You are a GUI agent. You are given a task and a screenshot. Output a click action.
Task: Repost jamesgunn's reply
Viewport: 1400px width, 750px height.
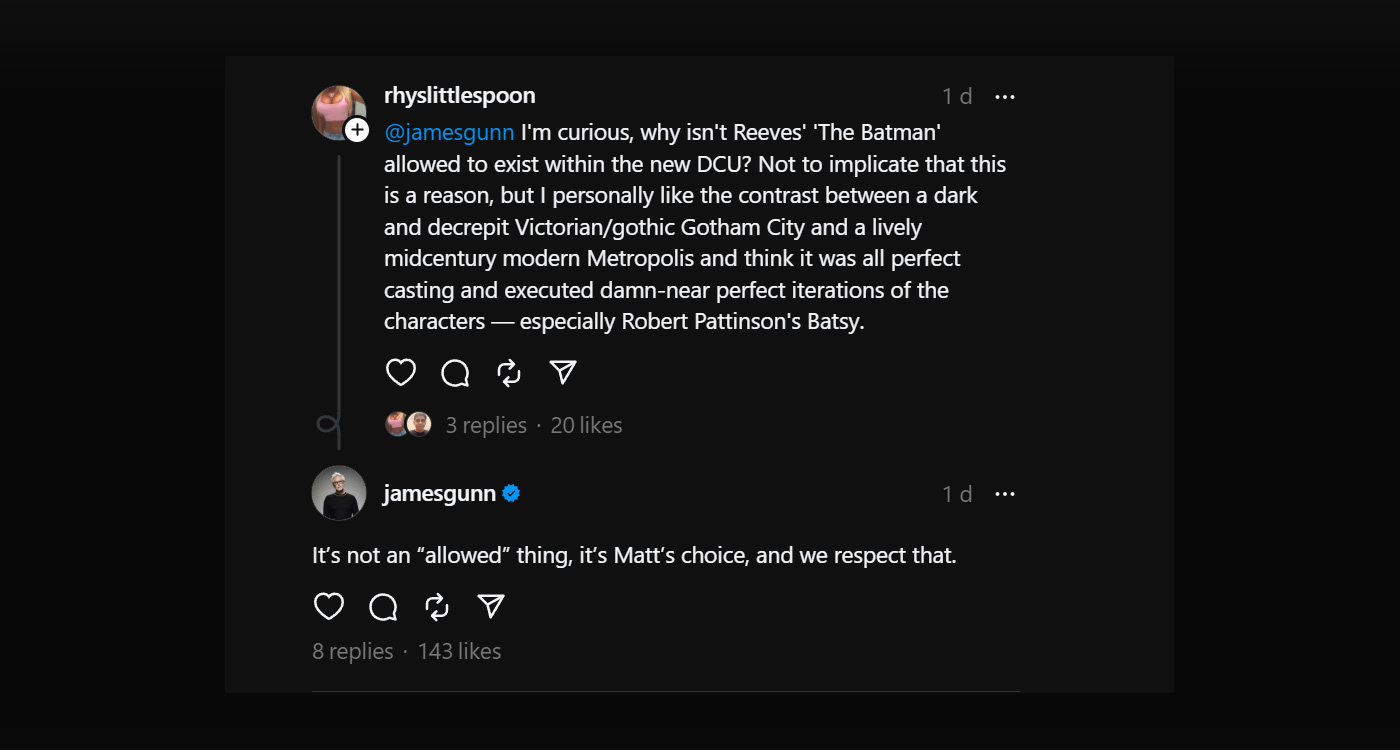[437, 606]
